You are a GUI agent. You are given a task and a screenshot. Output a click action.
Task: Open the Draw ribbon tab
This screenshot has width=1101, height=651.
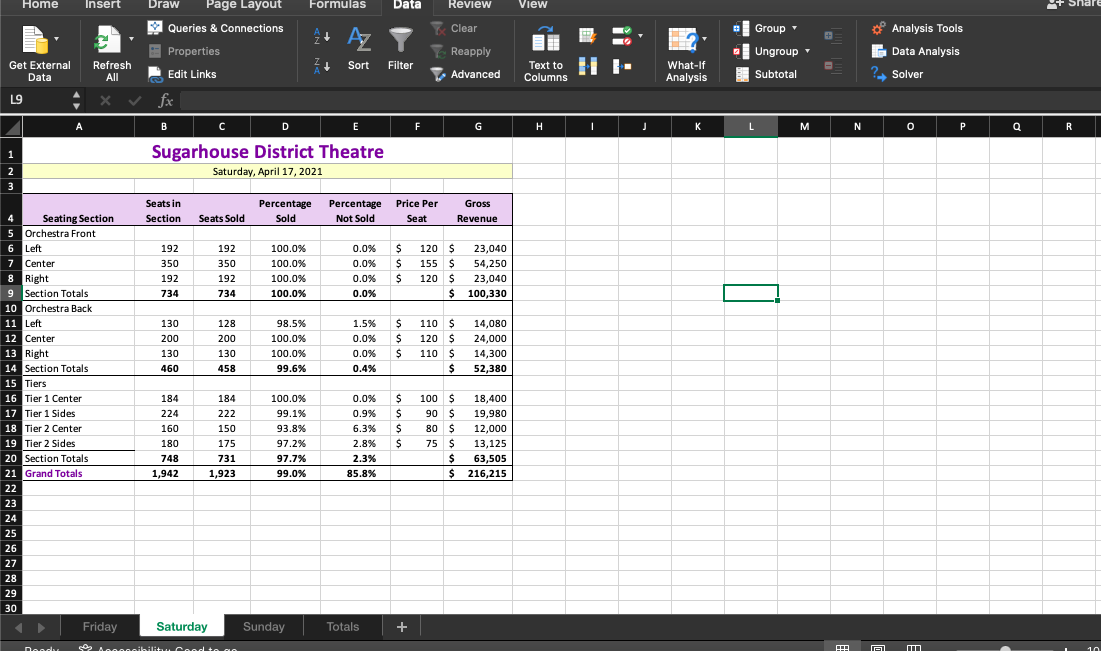pos(164,5)
